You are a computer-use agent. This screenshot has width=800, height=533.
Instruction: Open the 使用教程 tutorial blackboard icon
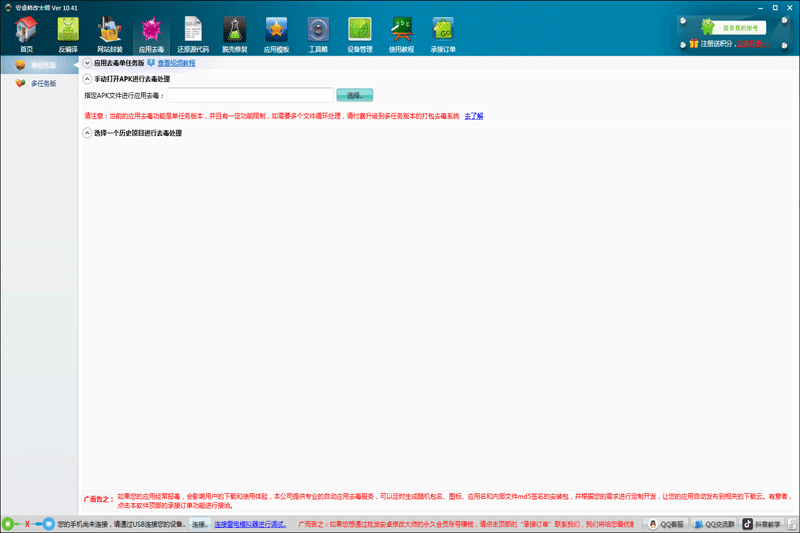coord(402,34)
